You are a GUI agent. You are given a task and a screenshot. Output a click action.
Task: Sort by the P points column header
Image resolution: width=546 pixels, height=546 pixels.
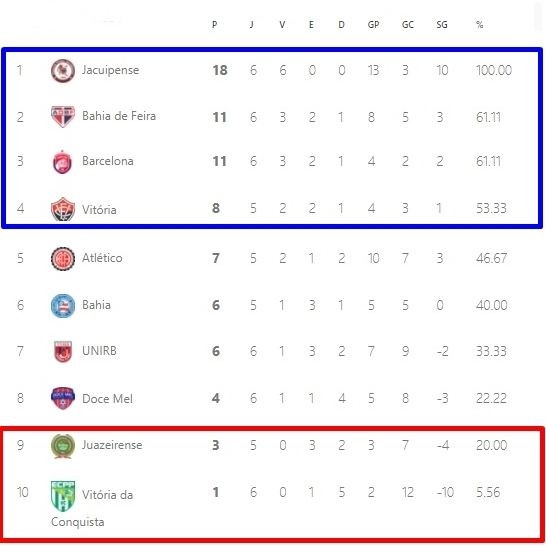[x=214, y=25]
